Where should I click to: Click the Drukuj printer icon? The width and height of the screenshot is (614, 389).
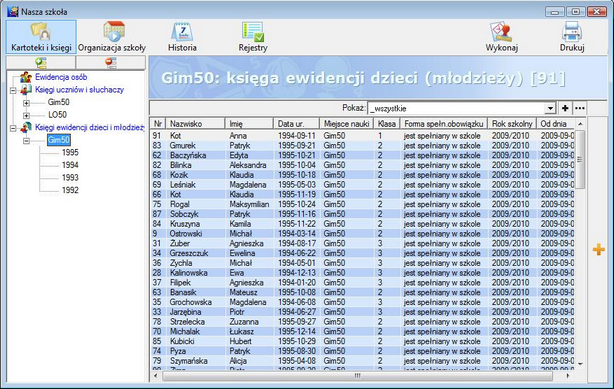pos(572,32)
